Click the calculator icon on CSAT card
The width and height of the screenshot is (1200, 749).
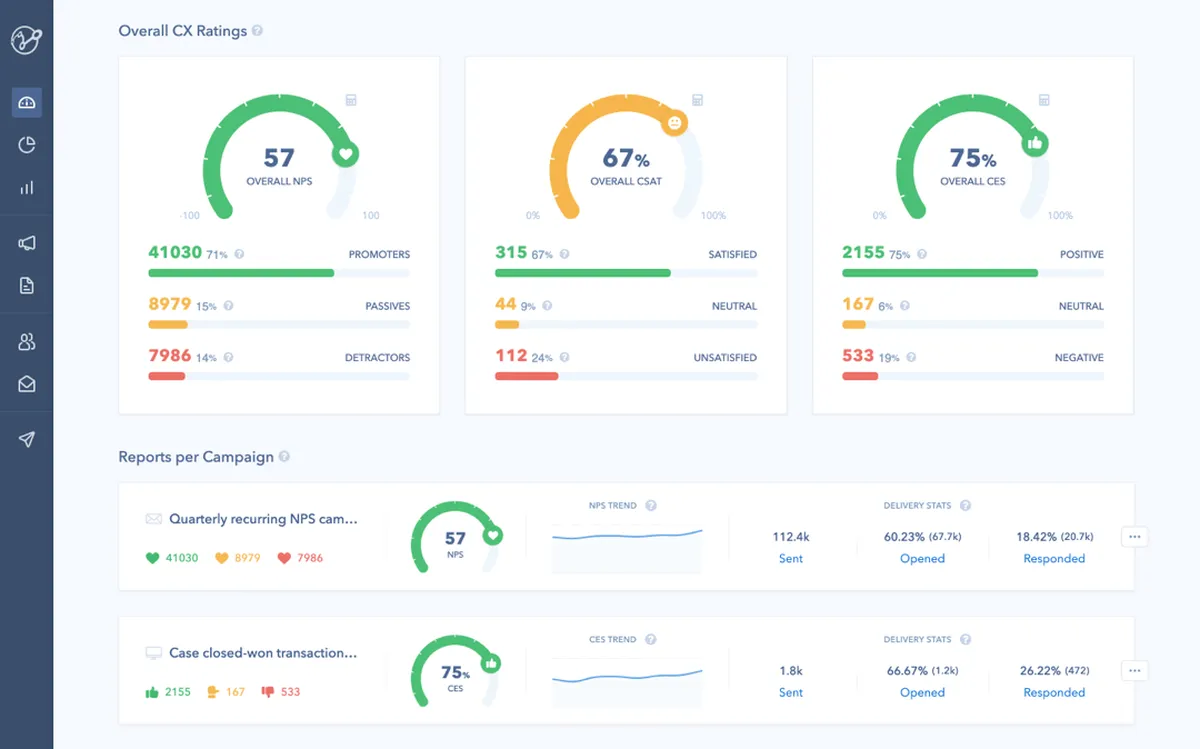tap(697, 100)
